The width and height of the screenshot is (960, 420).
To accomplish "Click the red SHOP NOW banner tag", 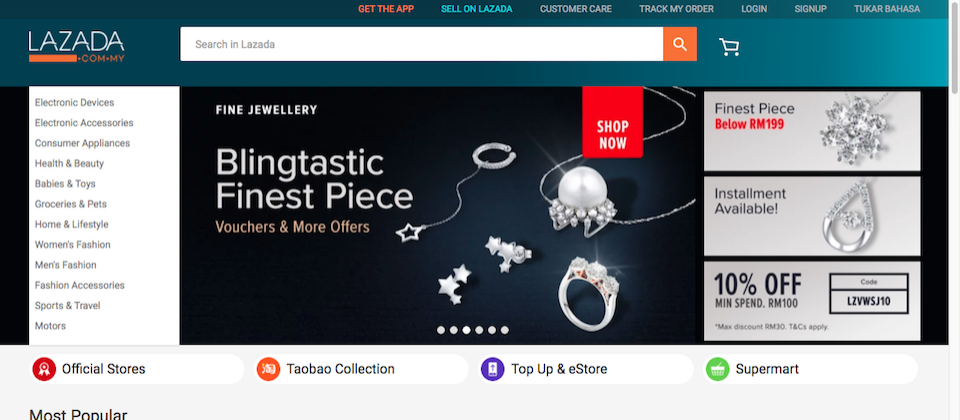I will pyautogui.click(x=612, y=122).
